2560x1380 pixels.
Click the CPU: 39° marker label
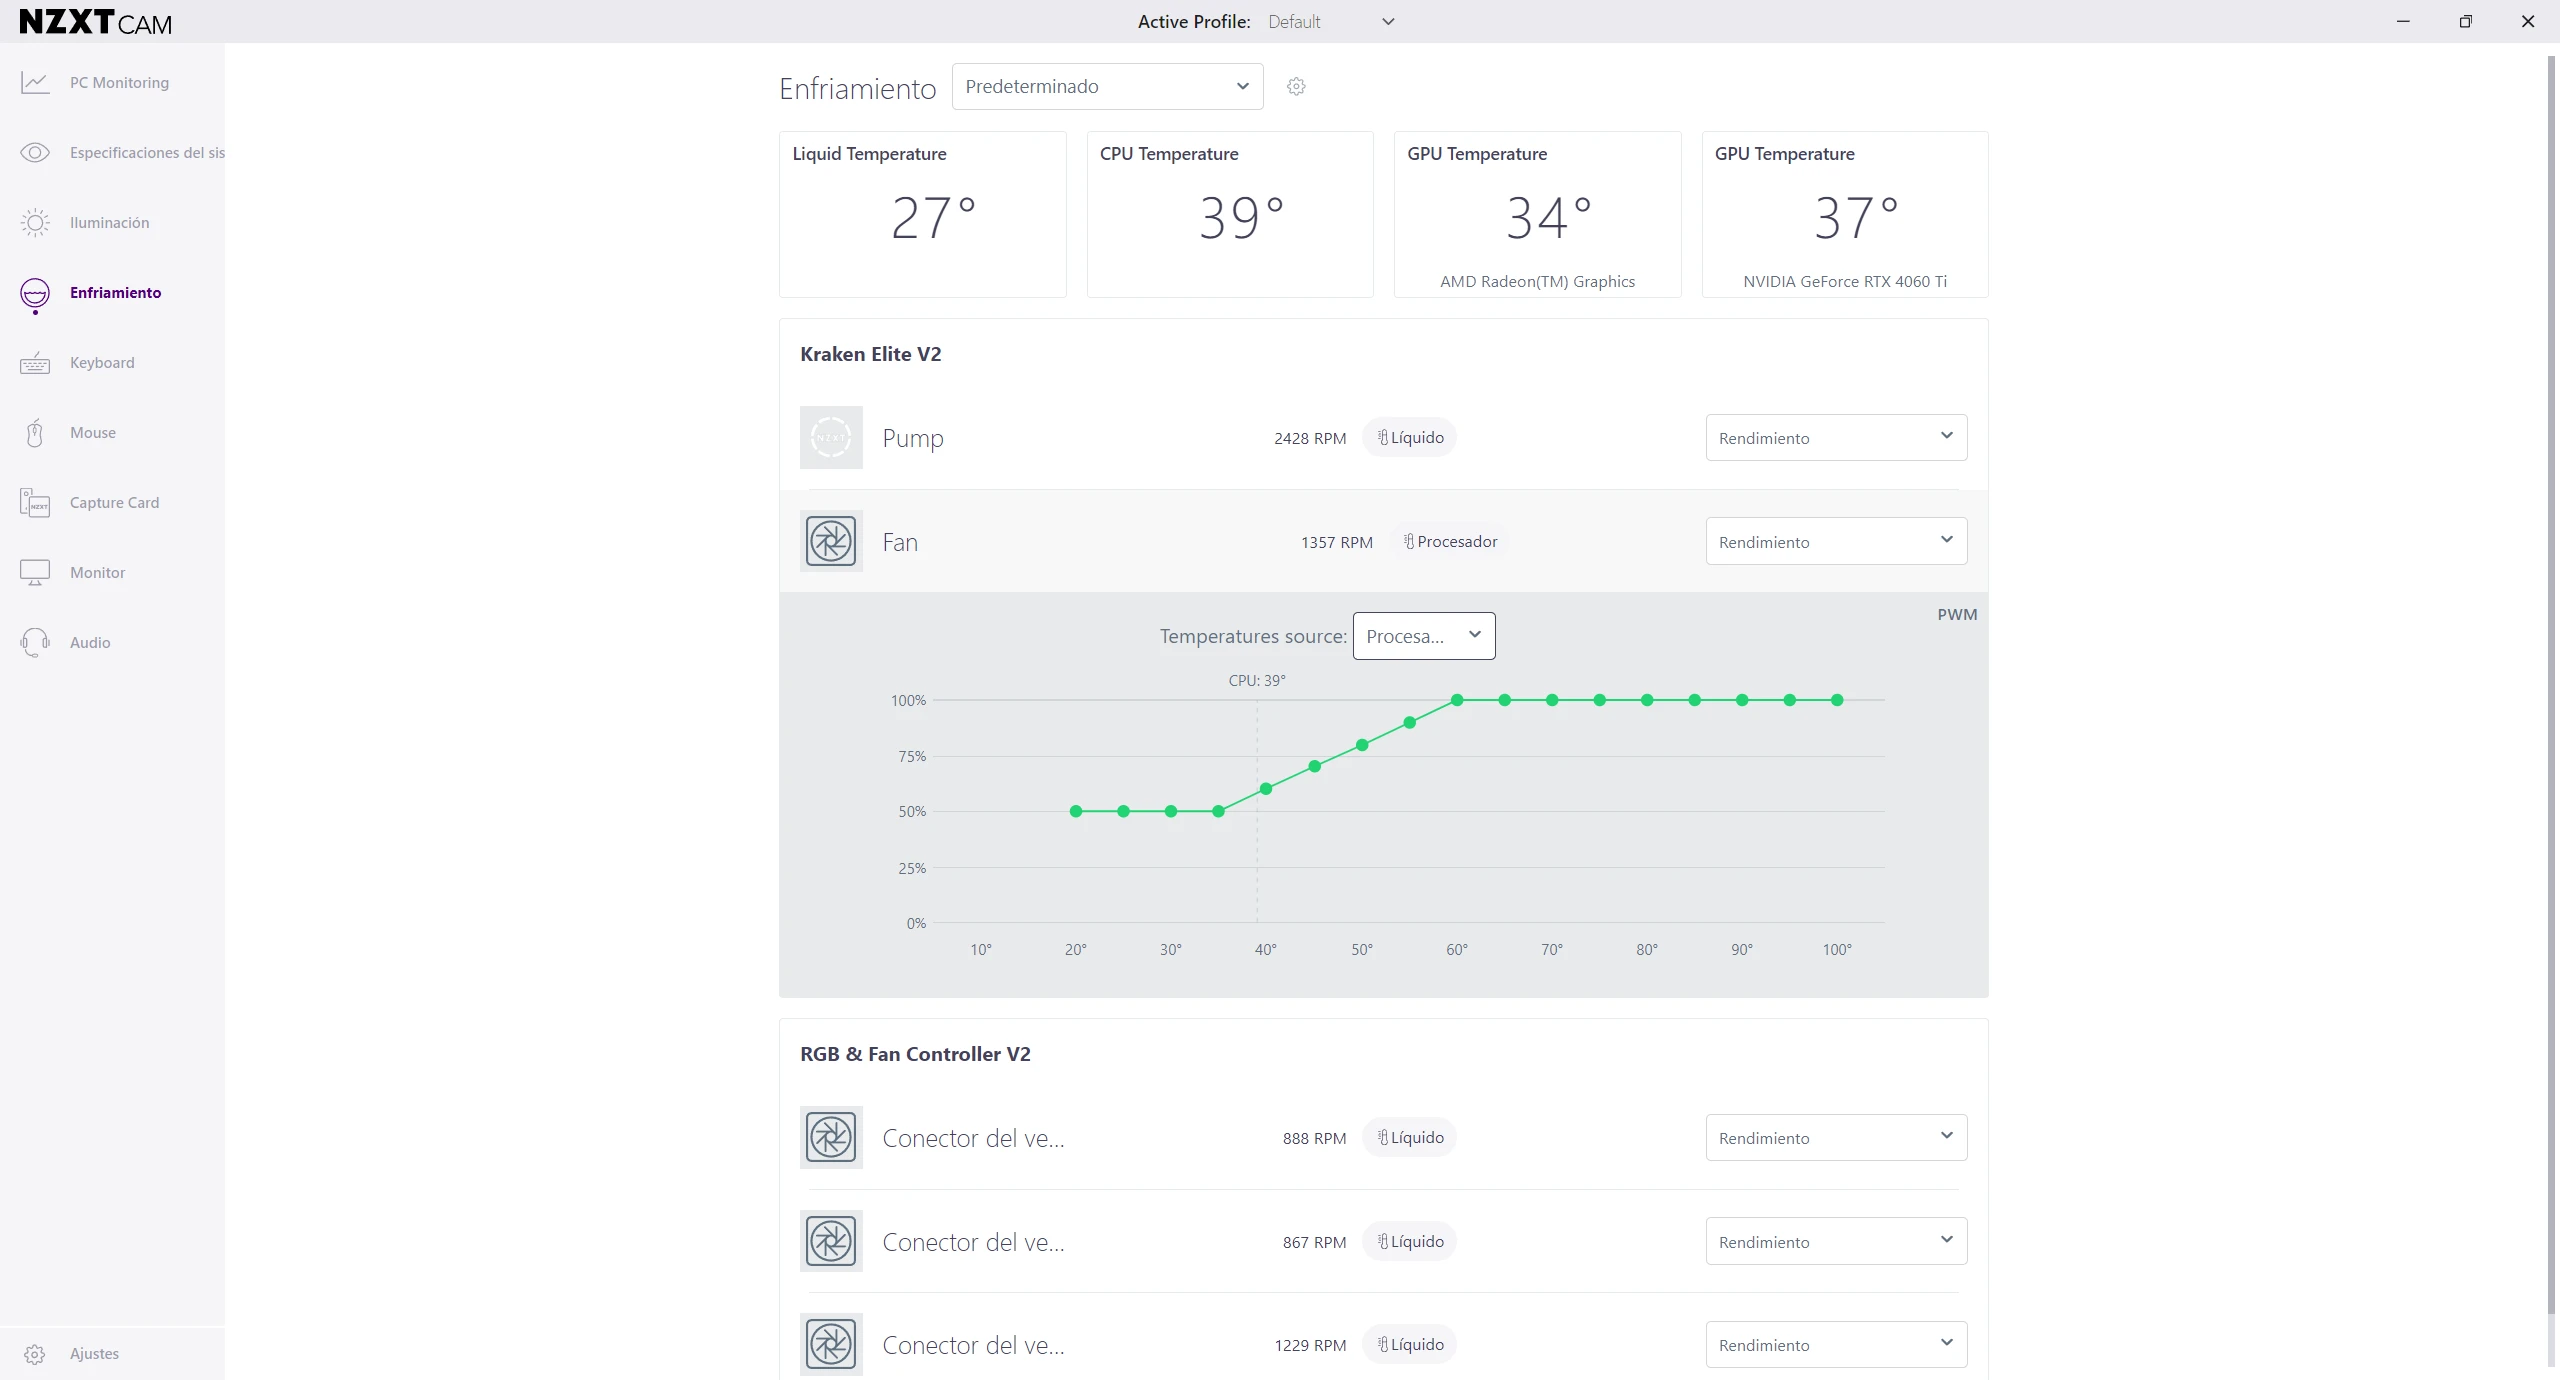pyautogui.click(x=1257, y=681)
